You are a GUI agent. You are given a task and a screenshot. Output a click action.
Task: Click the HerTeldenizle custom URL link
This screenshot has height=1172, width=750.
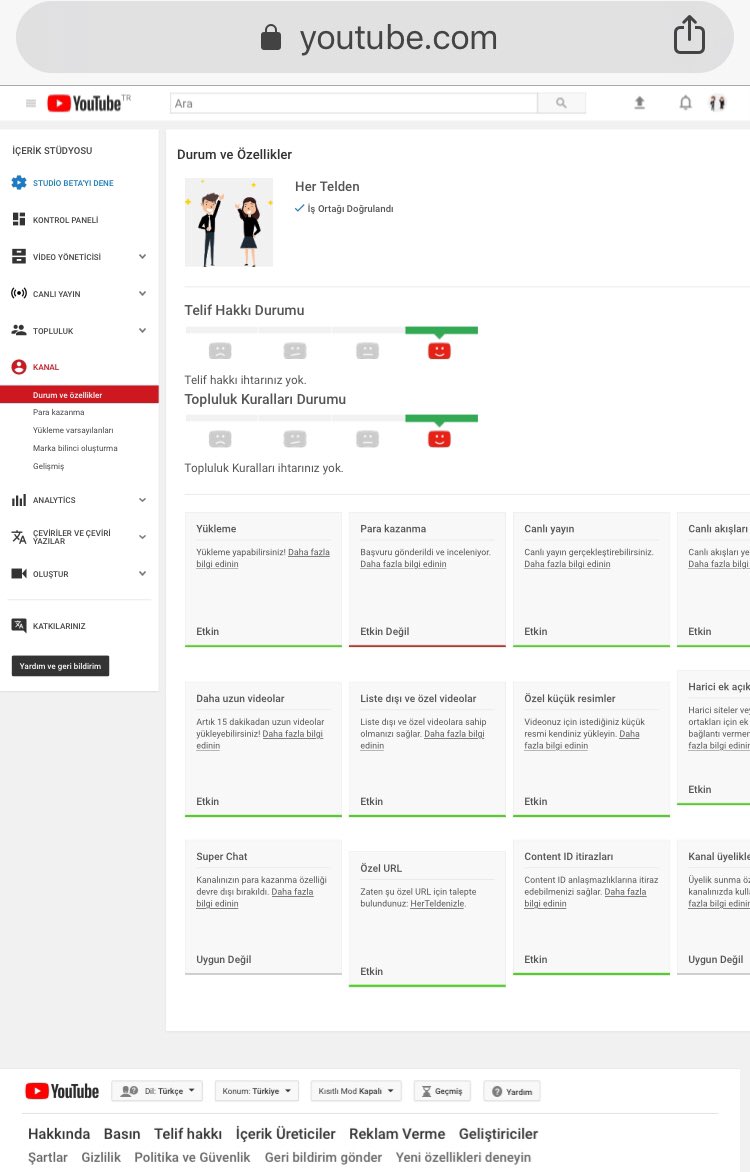(x=437, y=904)
